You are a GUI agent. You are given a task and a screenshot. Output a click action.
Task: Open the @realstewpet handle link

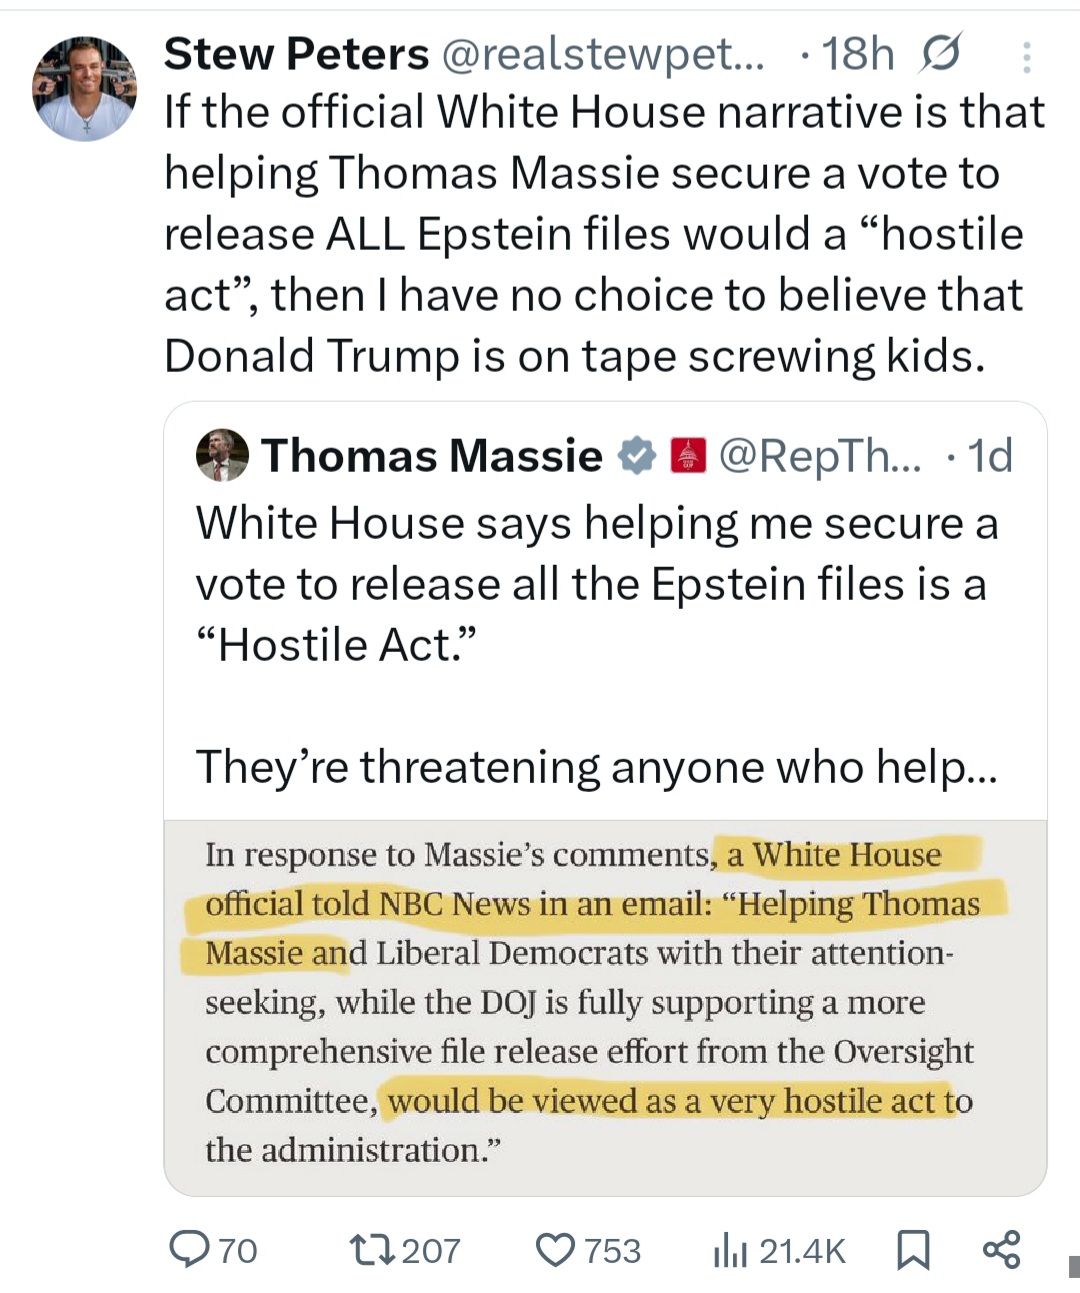click(x=602, y=54)
